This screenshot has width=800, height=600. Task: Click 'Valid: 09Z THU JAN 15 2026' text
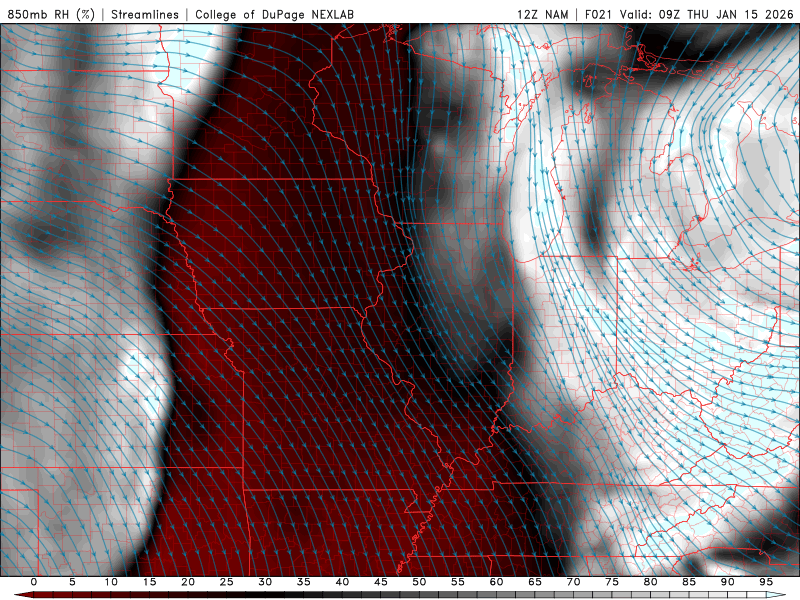pyautogui.click(x=707, y=14)
